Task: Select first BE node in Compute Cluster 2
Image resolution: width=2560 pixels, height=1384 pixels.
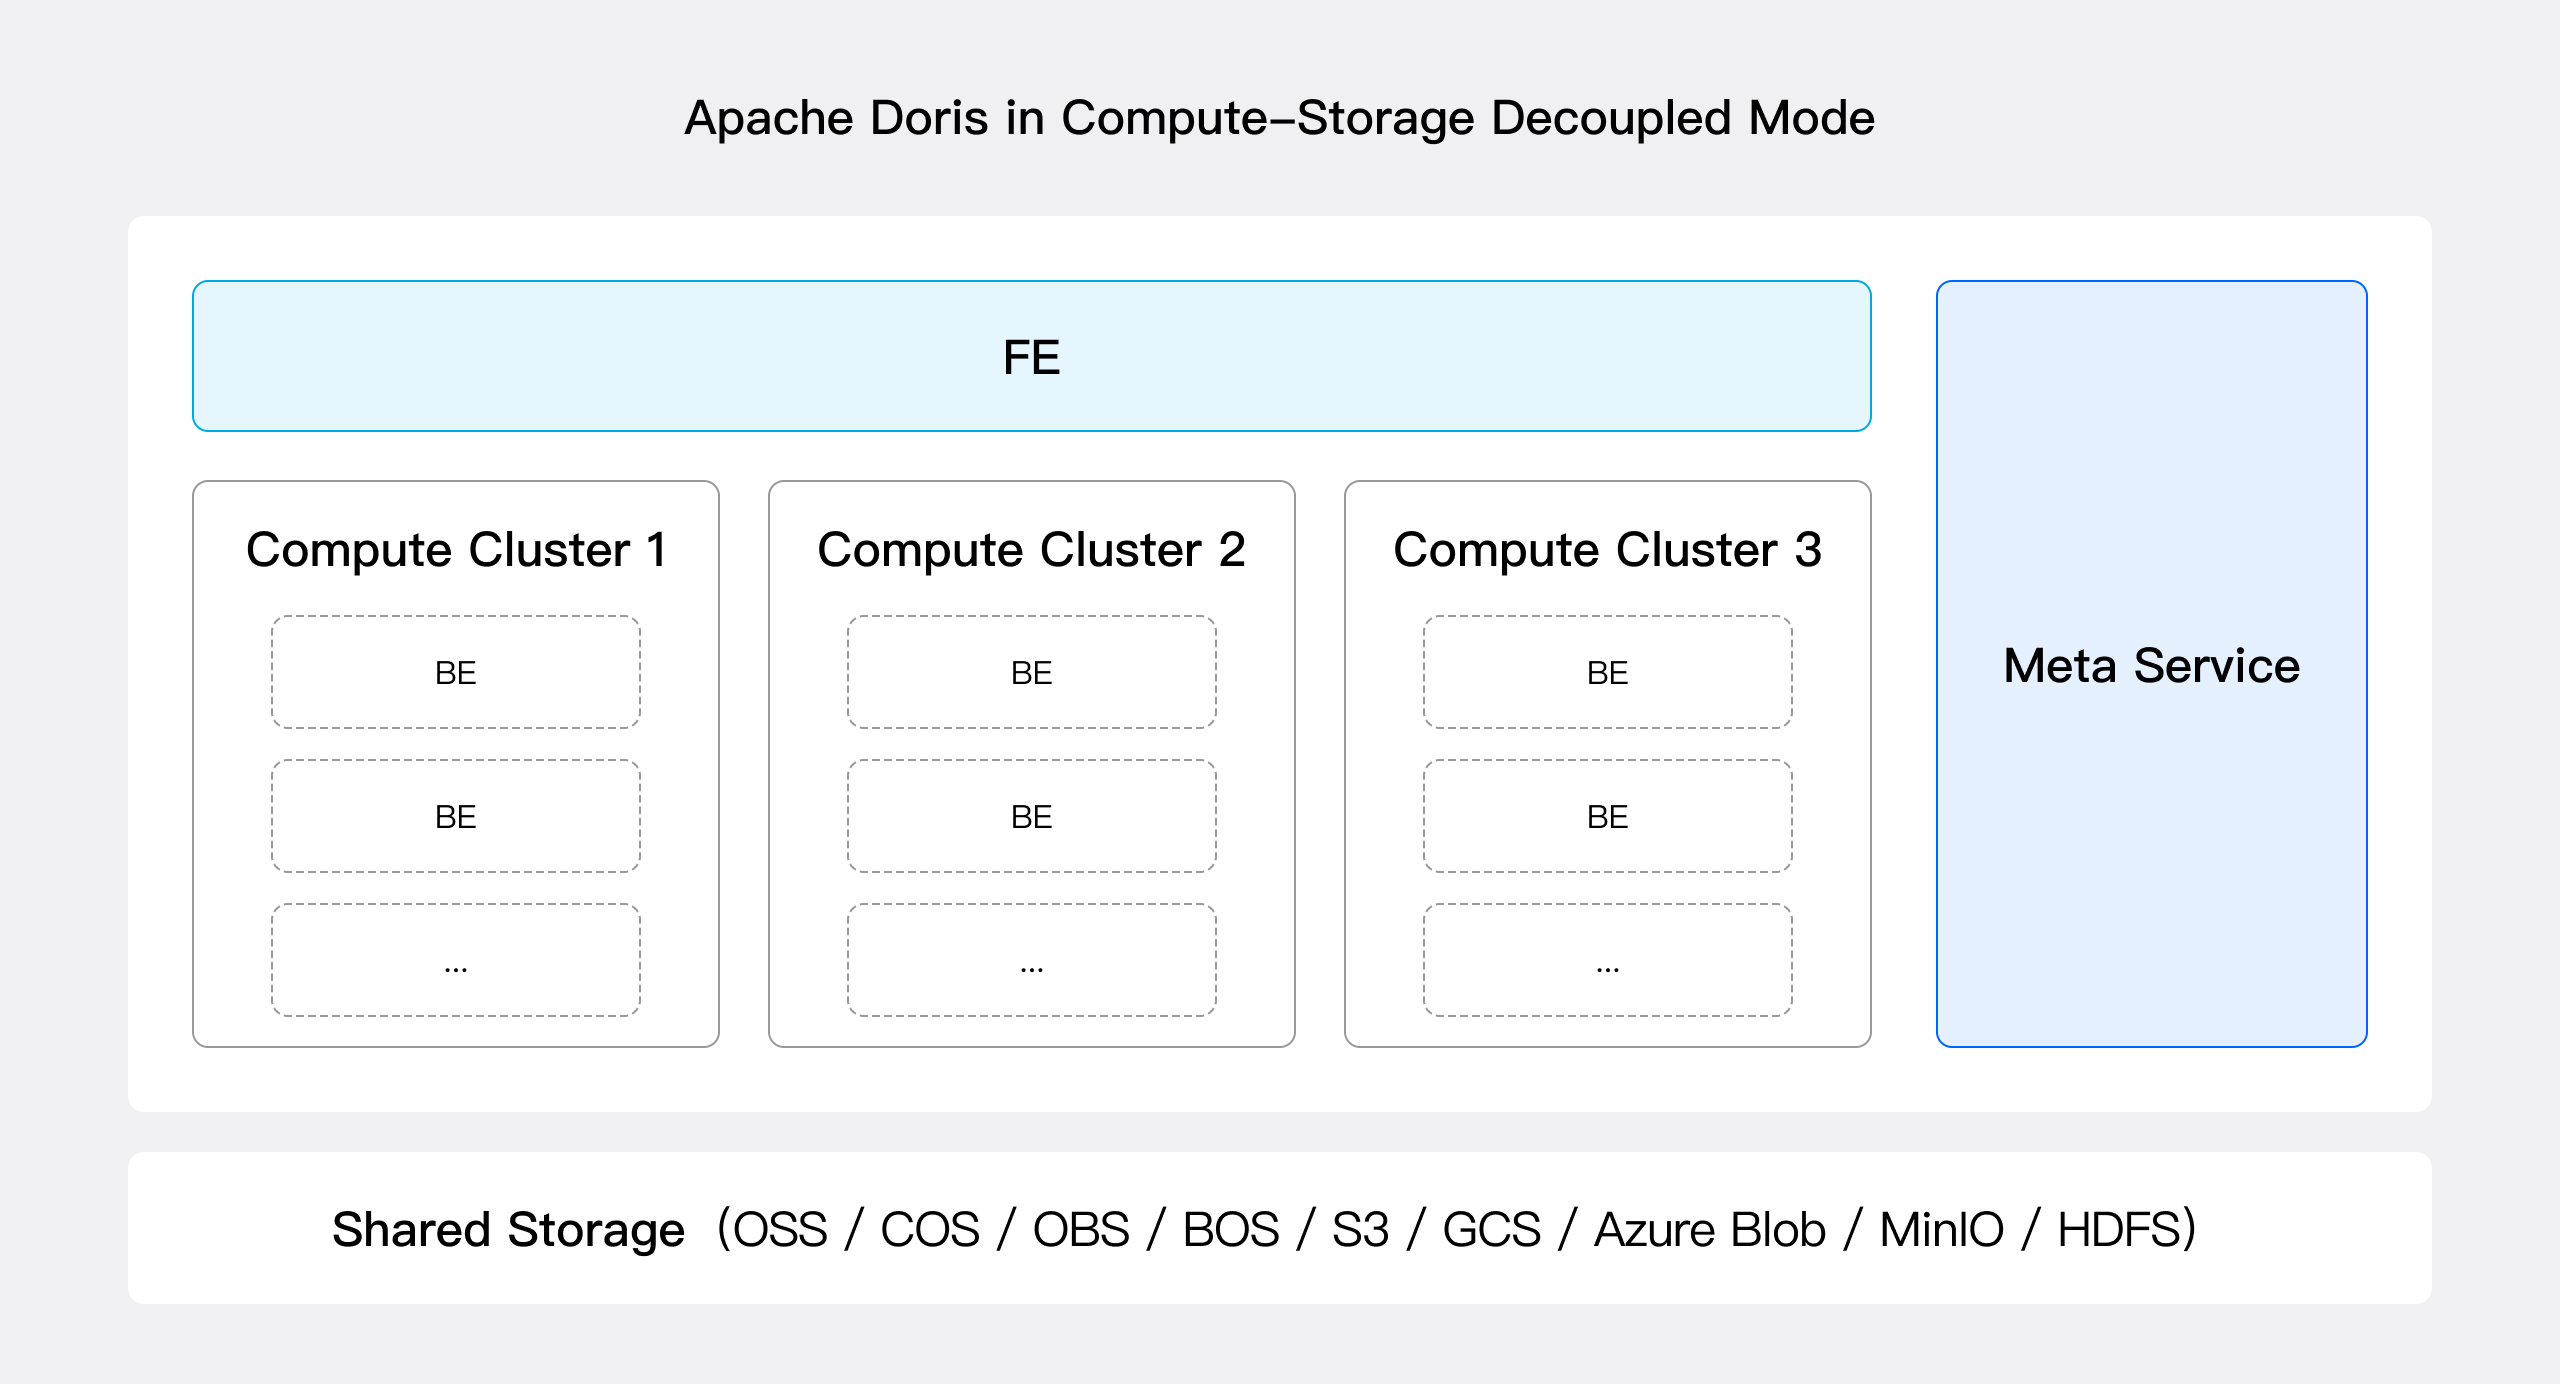Action: (x=1032, y=672)
